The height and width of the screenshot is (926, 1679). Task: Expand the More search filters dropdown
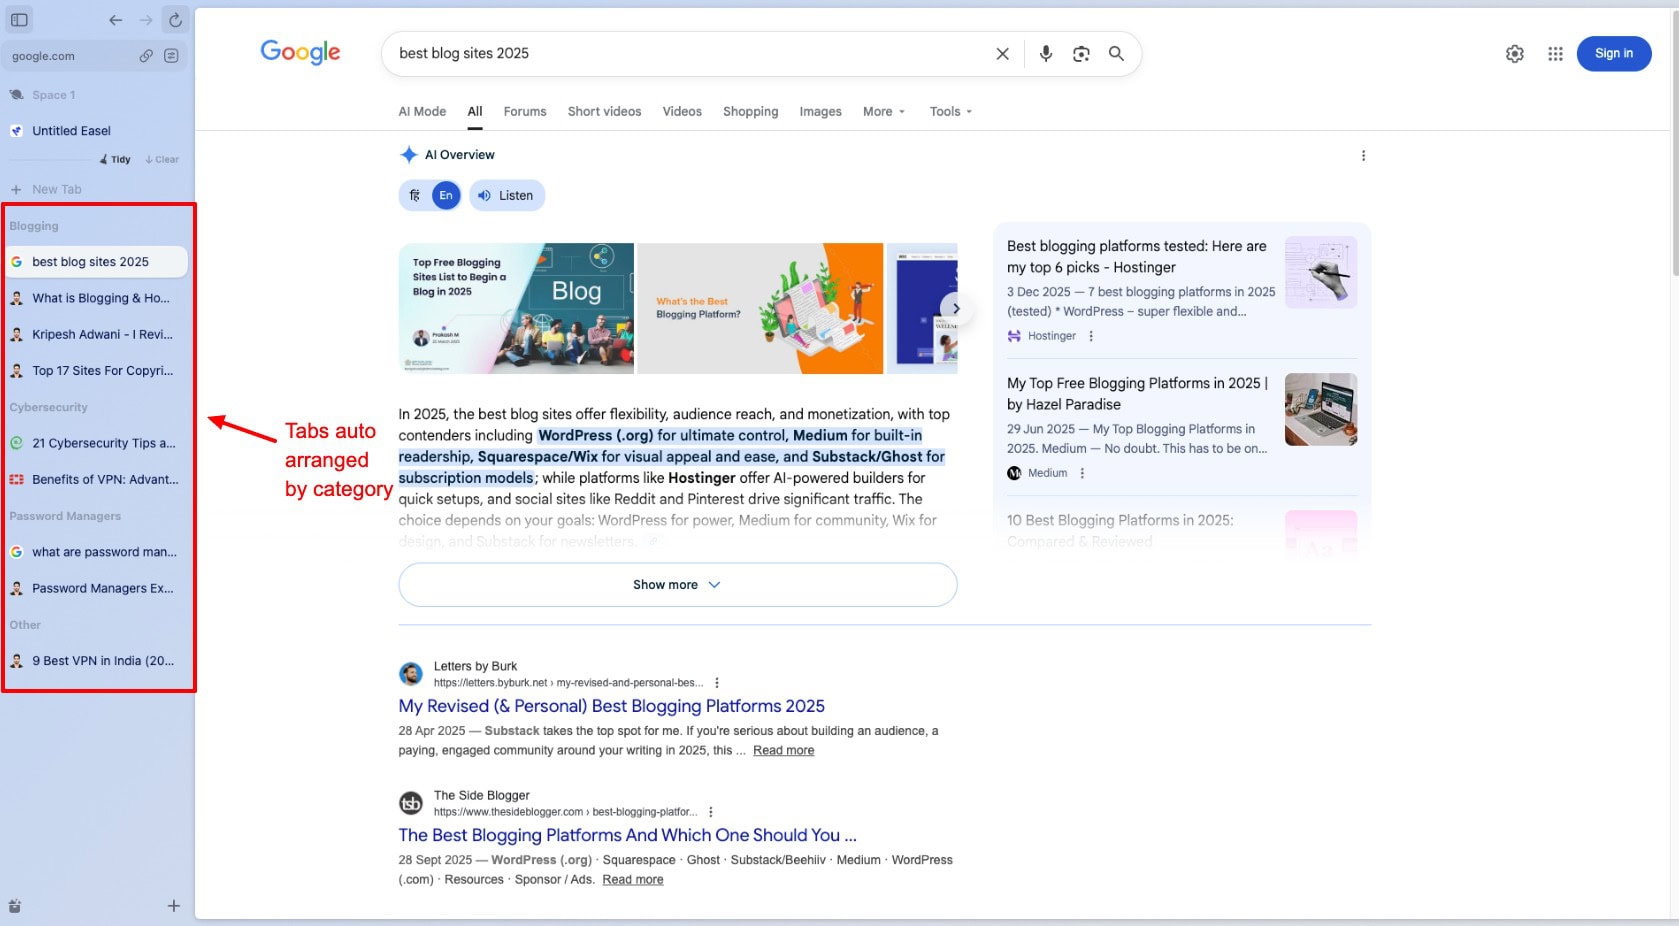click(883, 112)
